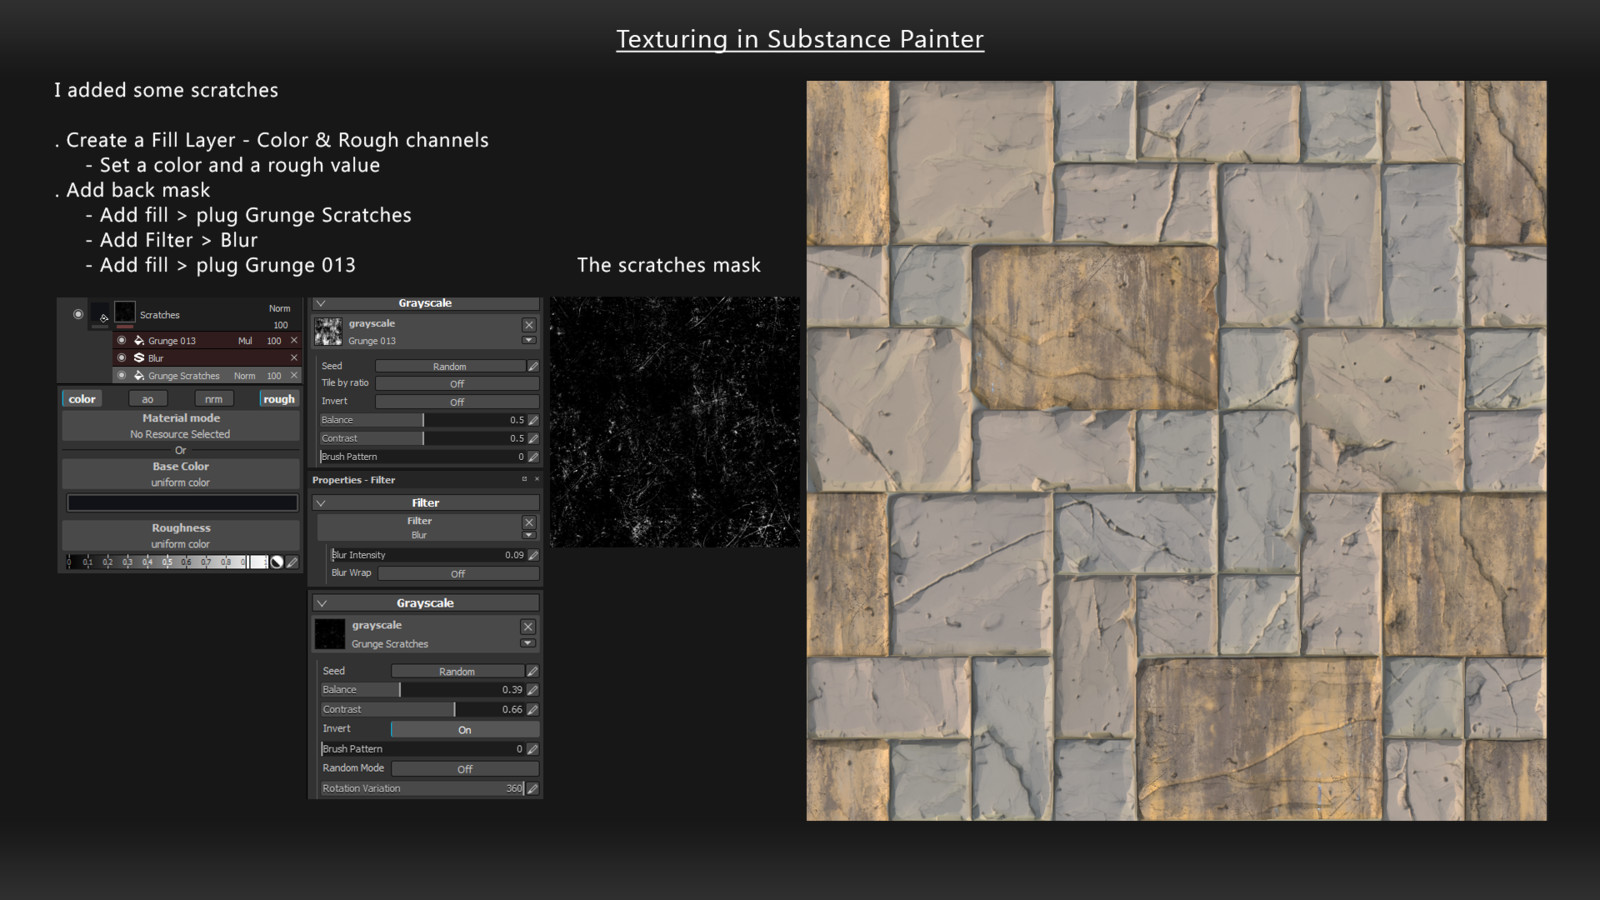This screenshot has width=1600, height=900.
Task: Click the Substance filter icon beside Blur
Action: 139,357
